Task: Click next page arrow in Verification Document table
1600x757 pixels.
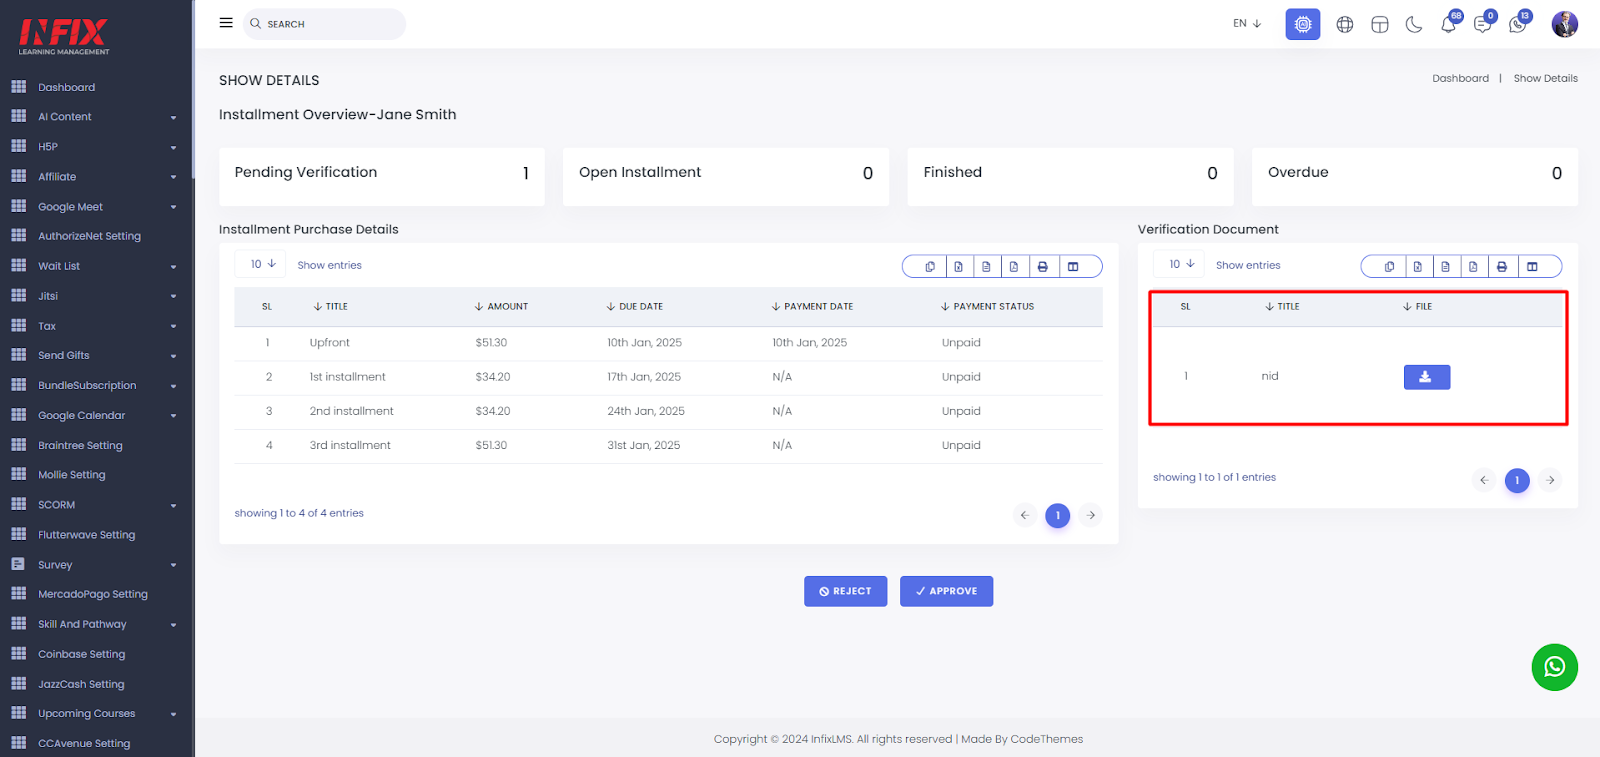Action: 1550,480
